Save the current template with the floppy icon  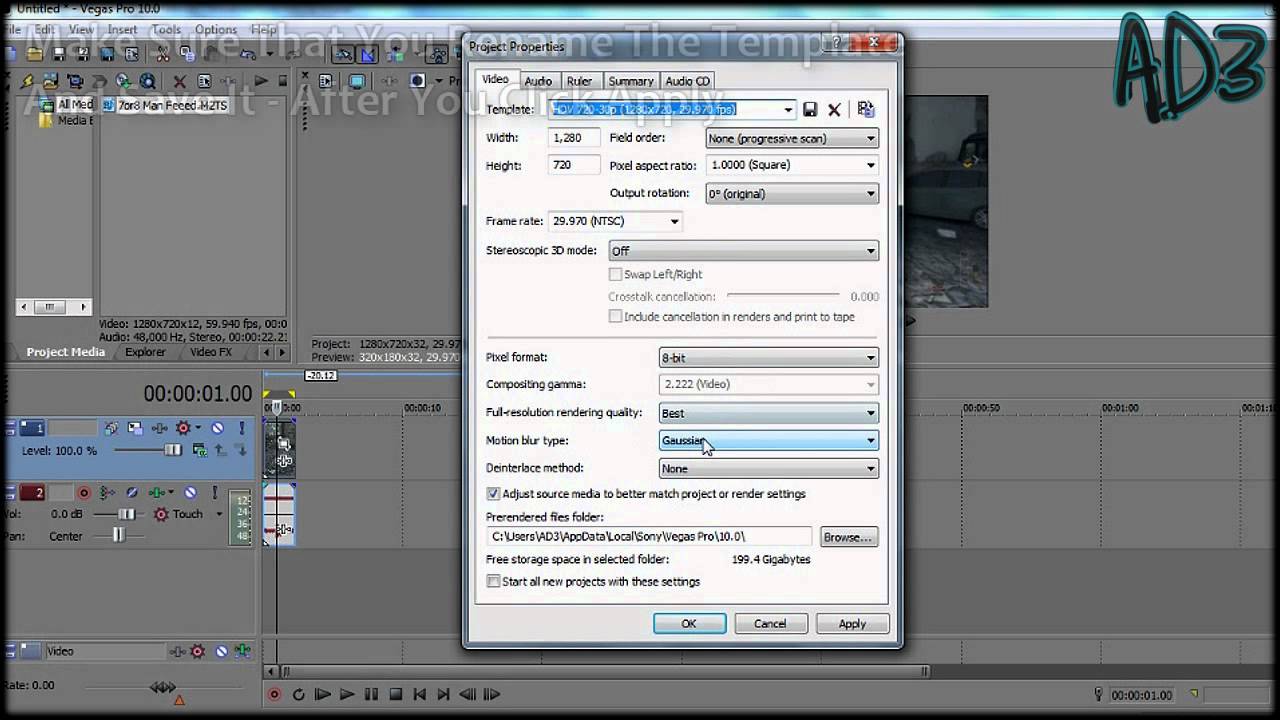tap(810, 110)
